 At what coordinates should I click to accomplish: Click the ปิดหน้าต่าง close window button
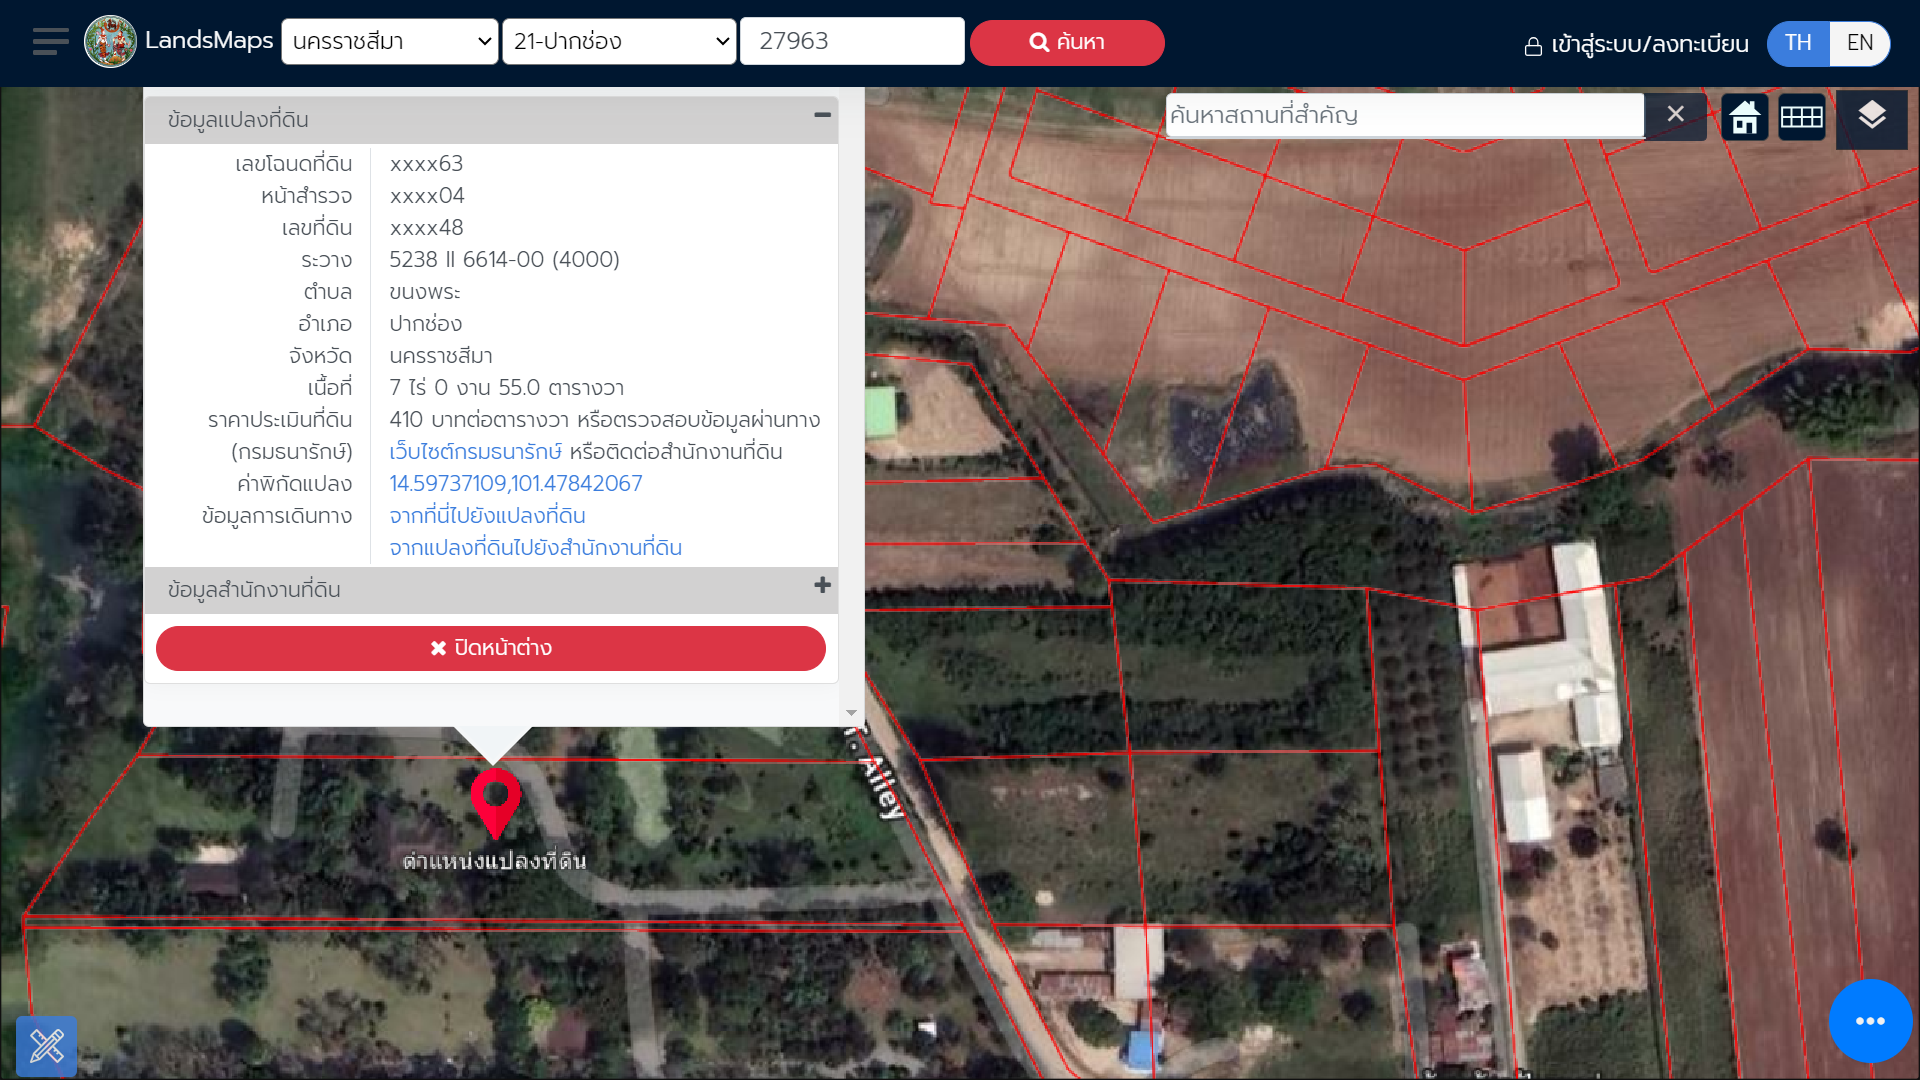tap(490, 648)
